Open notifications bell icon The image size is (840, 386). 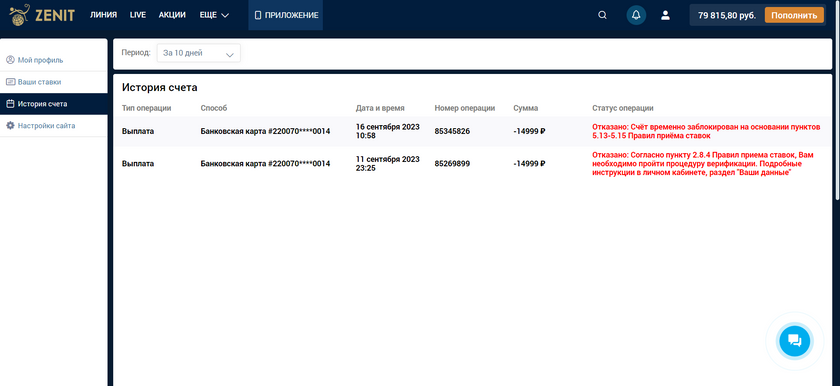(x=636, y=16)
